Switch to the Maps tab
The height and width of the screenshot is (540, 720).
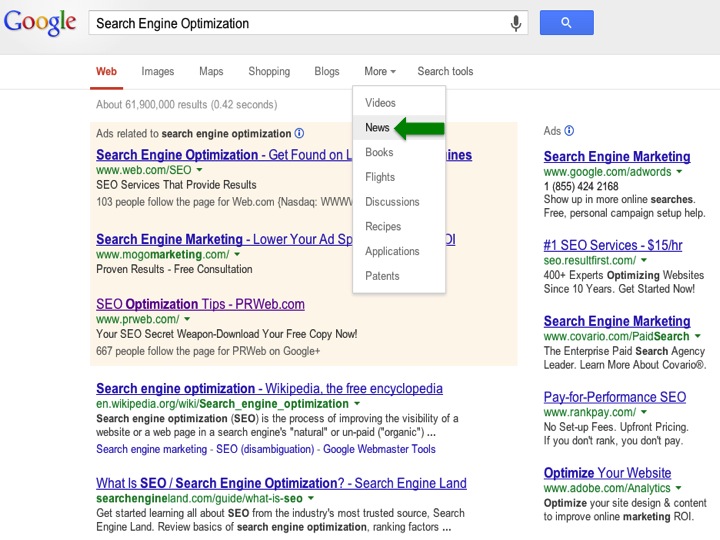211,72
